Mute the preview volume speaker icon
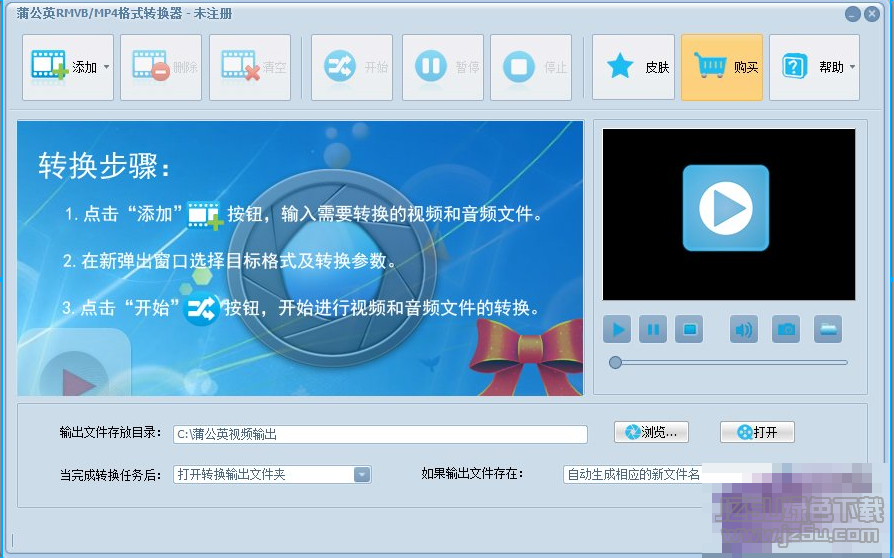The image size is (894, 558). pos(743,329)
